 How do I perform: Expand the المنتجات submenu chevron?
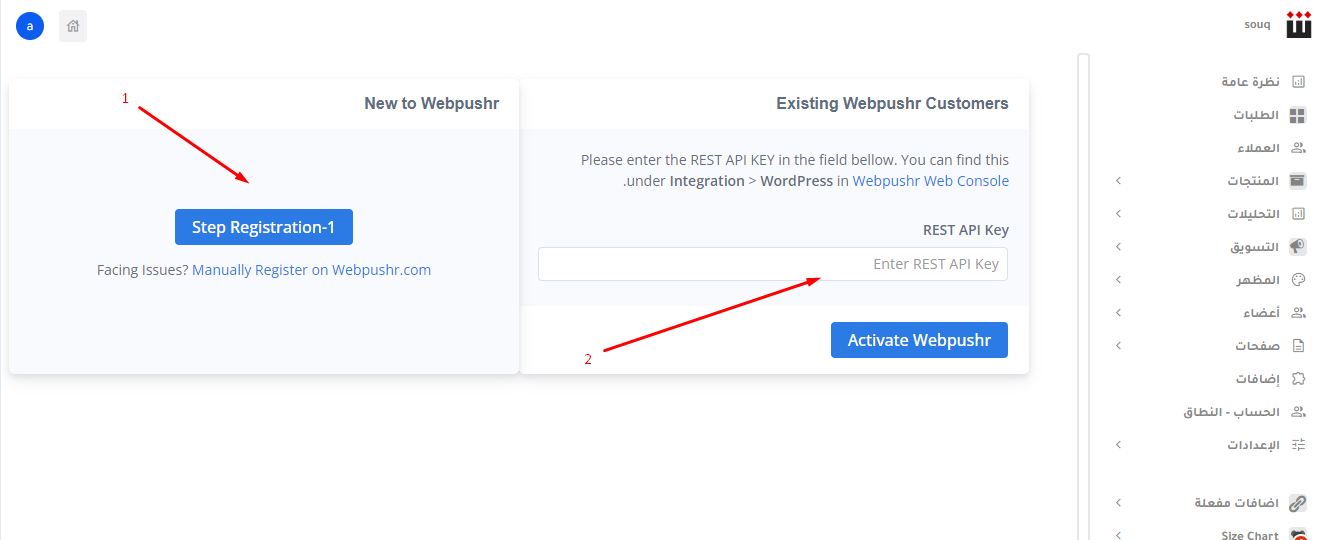point(1118,181)
